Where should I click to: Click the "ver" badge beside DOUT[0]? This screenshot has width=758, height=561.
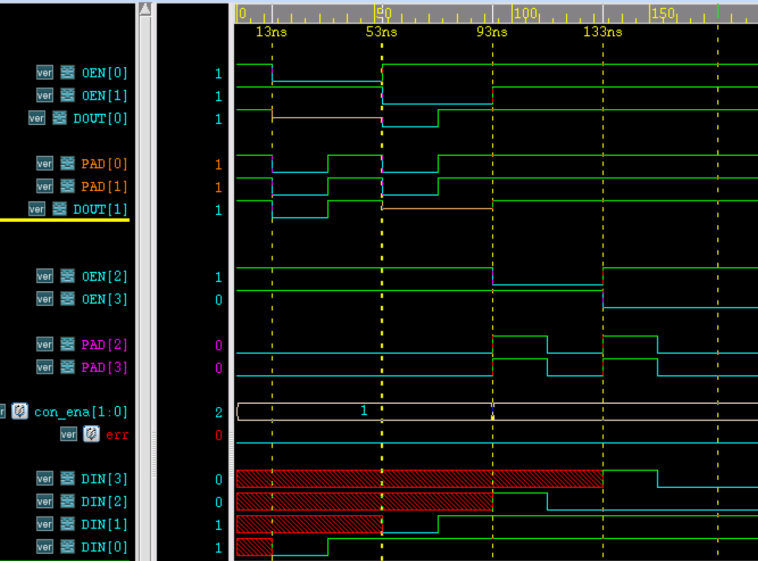point(36,118)
